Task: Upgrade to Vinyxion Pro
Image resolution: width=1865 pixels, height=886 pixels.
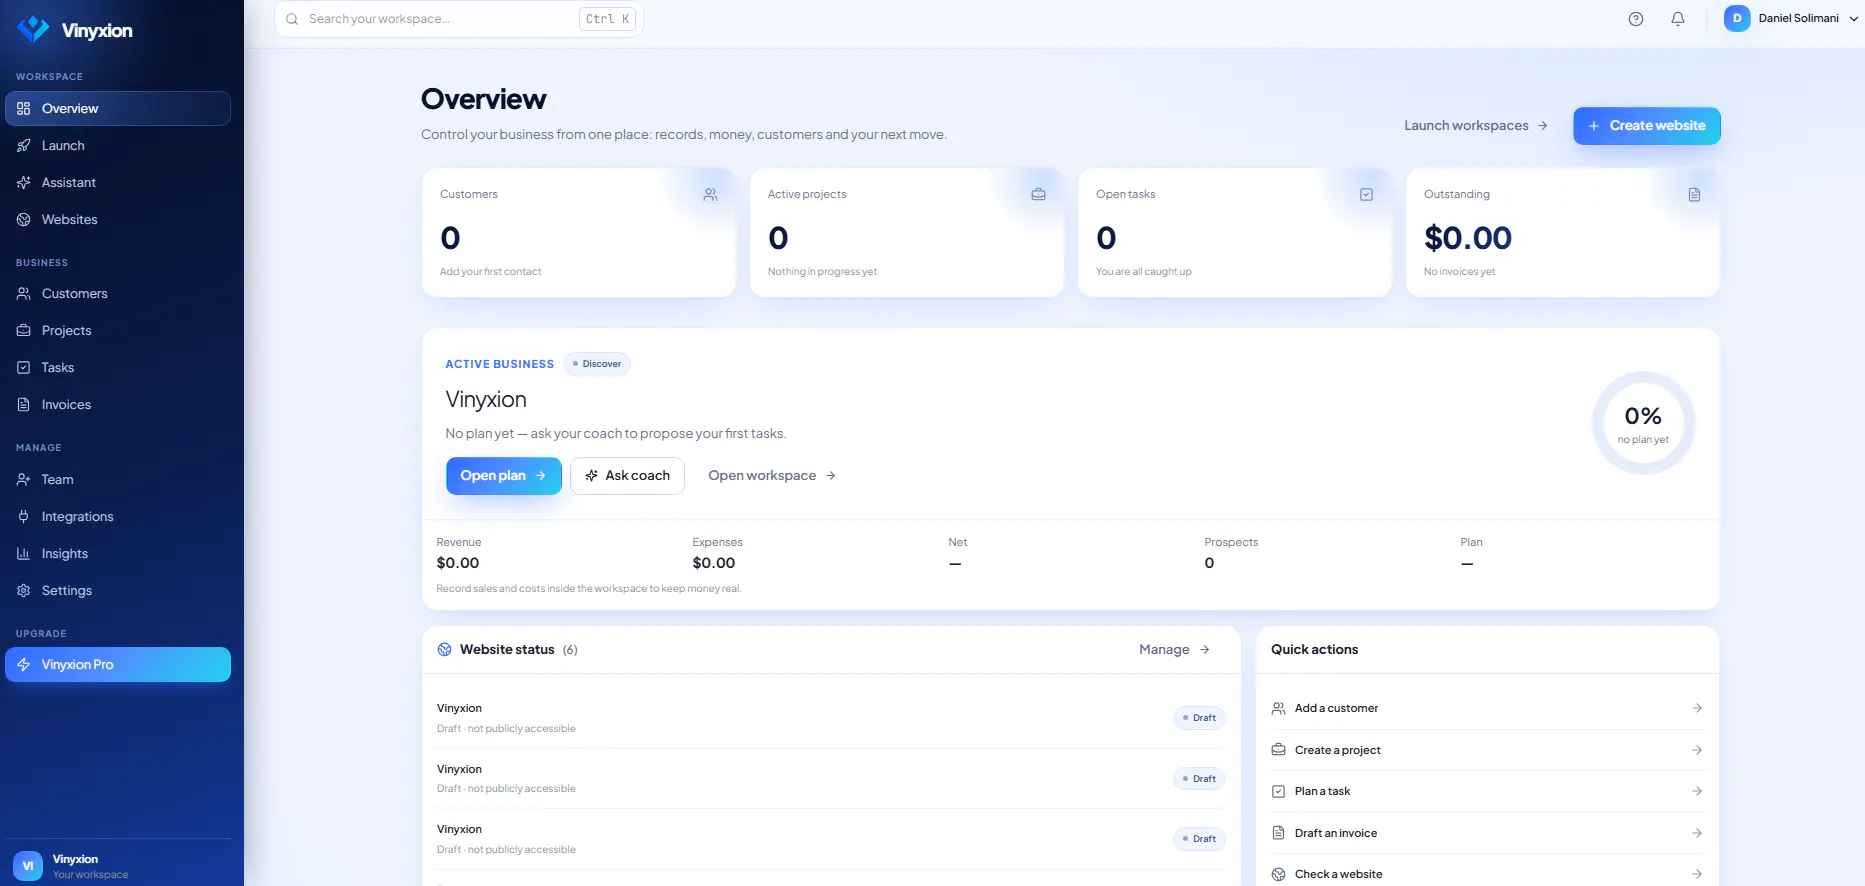Action: (118, 665)
